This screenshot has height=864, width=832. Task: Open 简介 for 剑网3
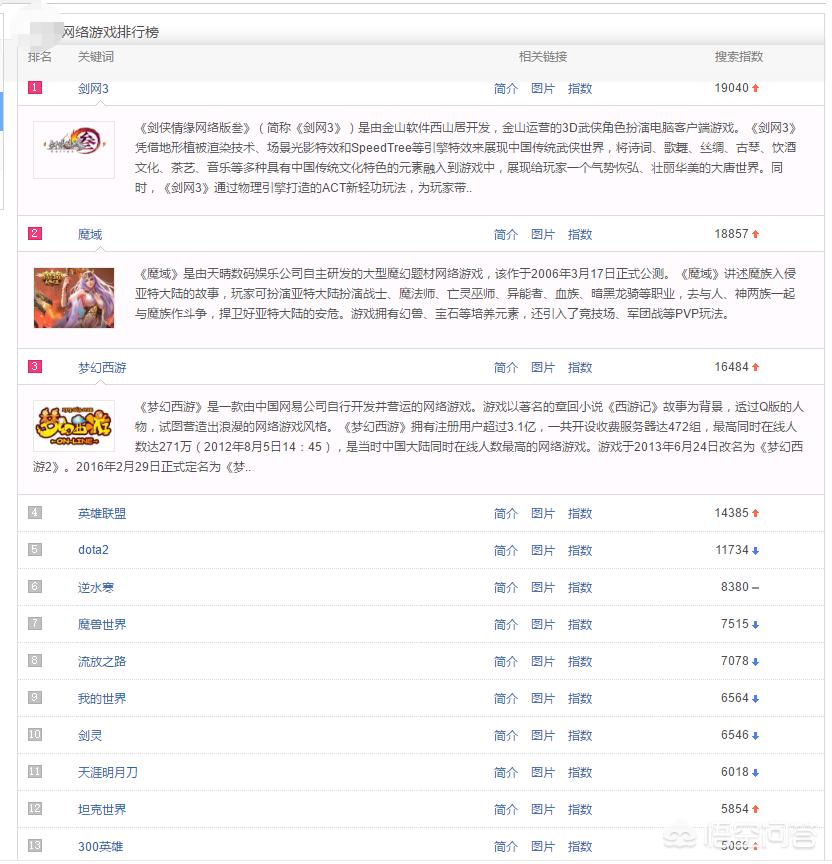click(x=506, y=88)
